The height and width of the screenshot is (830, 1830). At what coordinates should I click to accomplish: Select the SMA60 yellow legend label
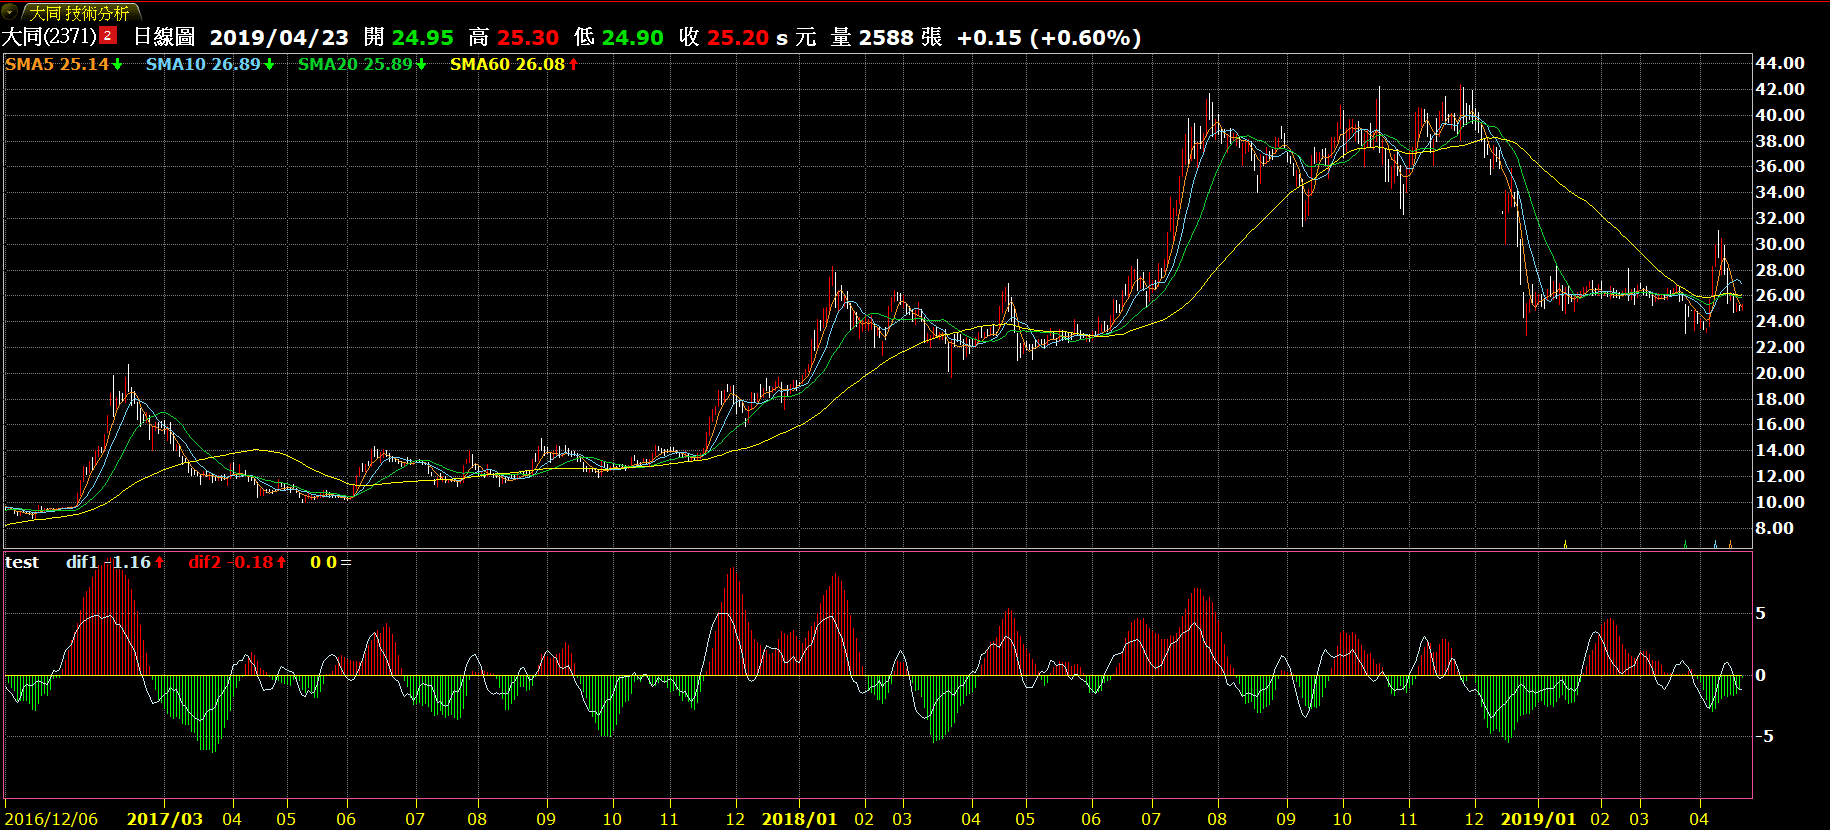click(507, 64)
